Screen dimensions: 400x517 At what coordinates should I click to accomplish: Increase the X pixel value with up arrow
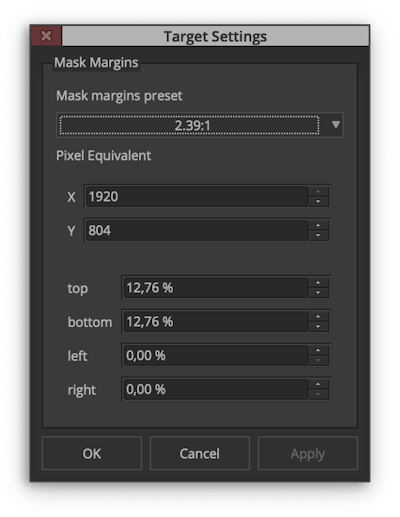[318, 192]
